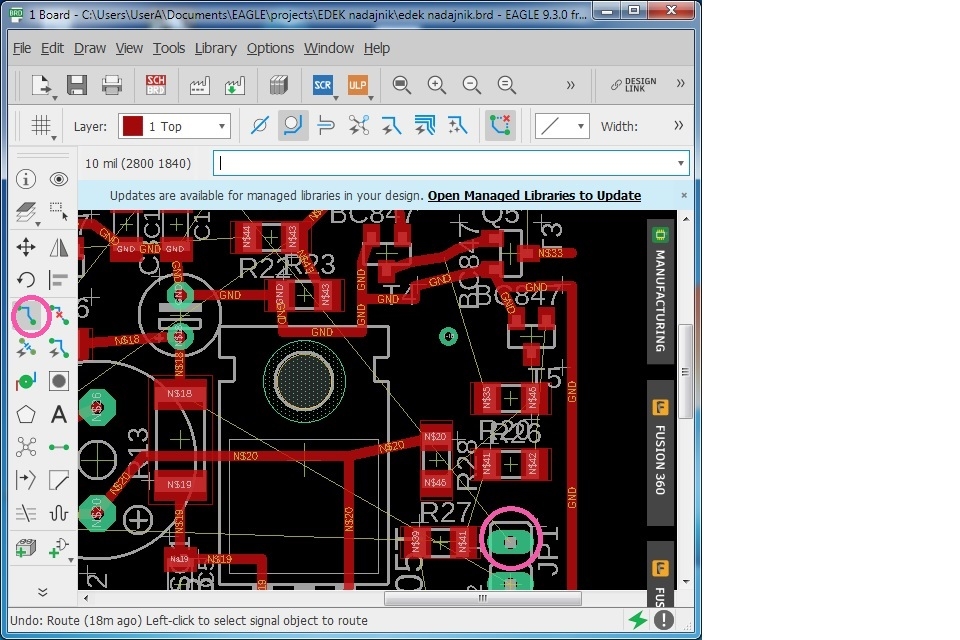960x640 pixels.
Task: Run a script with the SCR button
Action: (x=322, y=85)
